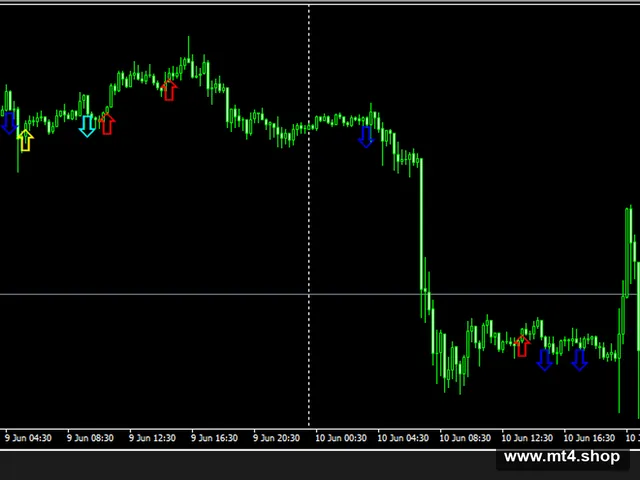
Task: Select the dotted vertical day separator line
Action: [309, 216]
